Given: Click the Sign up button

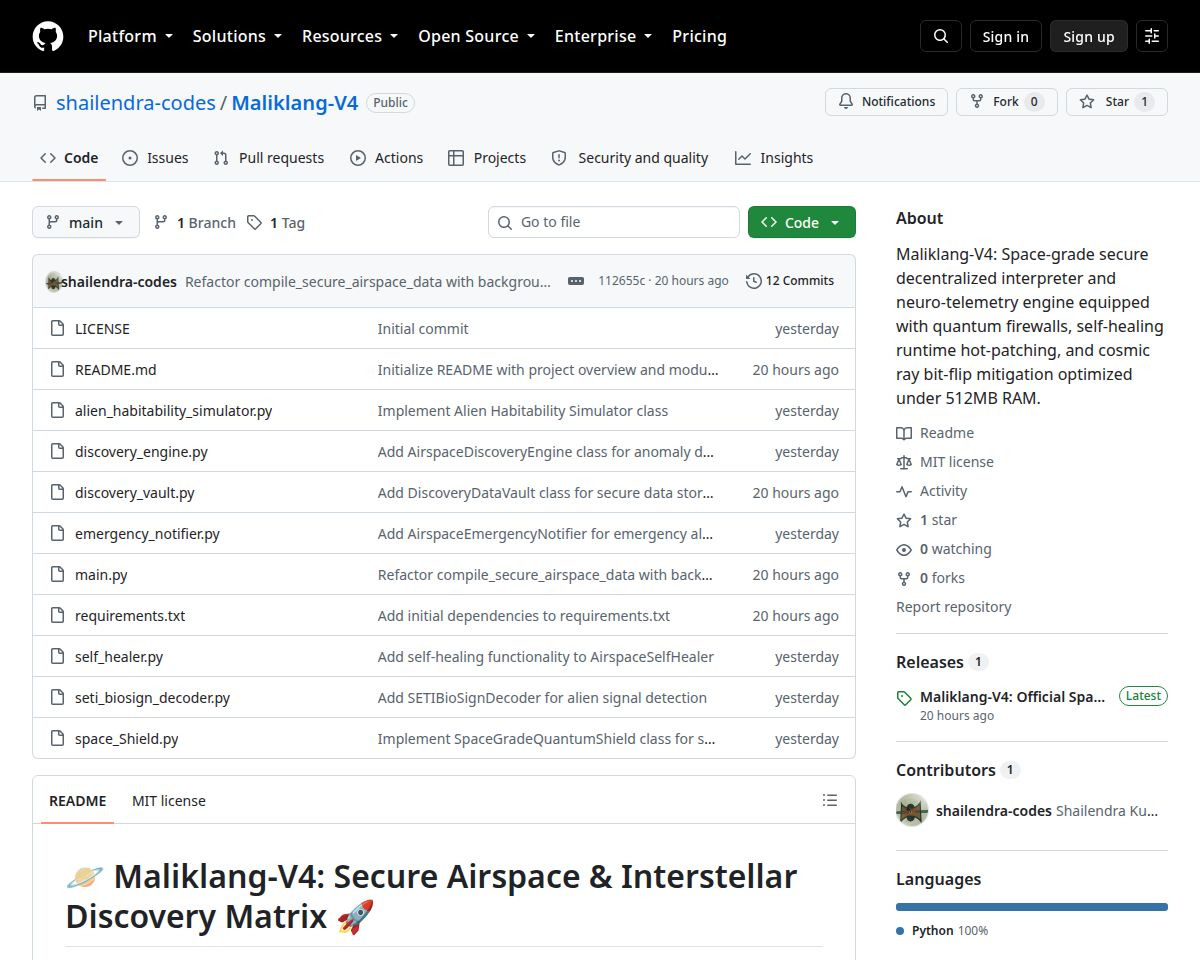Looking at the screenshot, I should click(x=1089, y=36).
